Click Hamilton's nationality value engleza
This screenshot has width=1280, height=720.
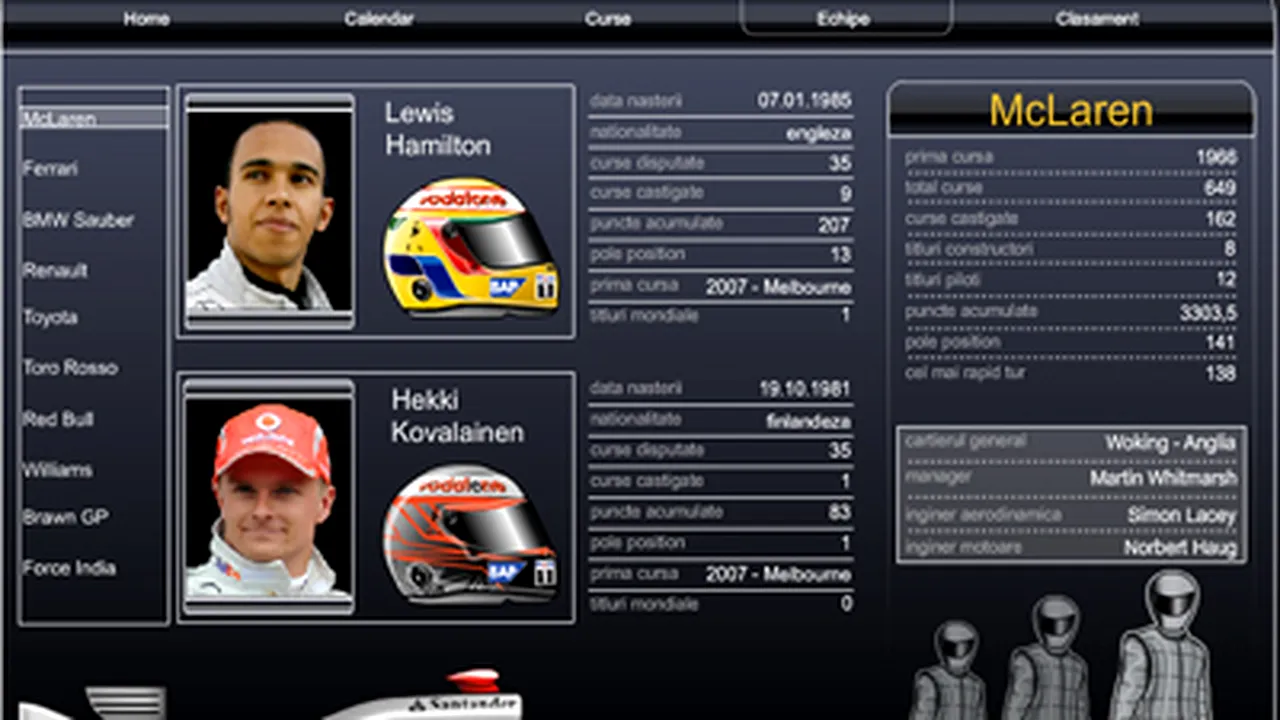[819, 133]
